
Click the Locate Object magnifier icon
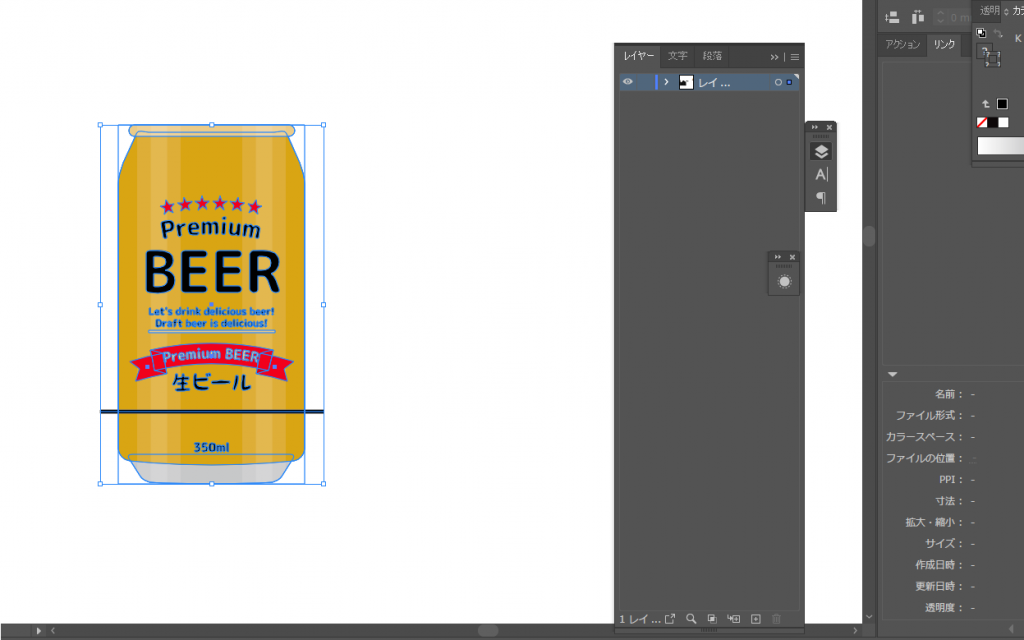click(x=691, y=619)
